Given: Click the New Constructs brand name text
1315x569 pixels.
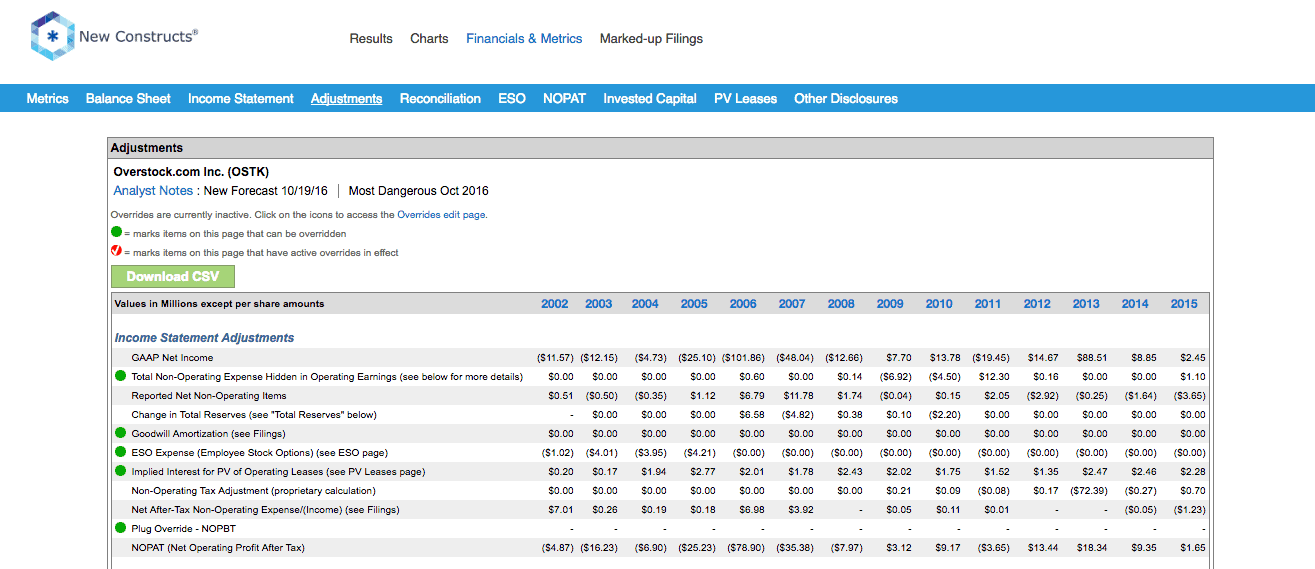Looking at the screenshot, I should click(x=138, y=36).
